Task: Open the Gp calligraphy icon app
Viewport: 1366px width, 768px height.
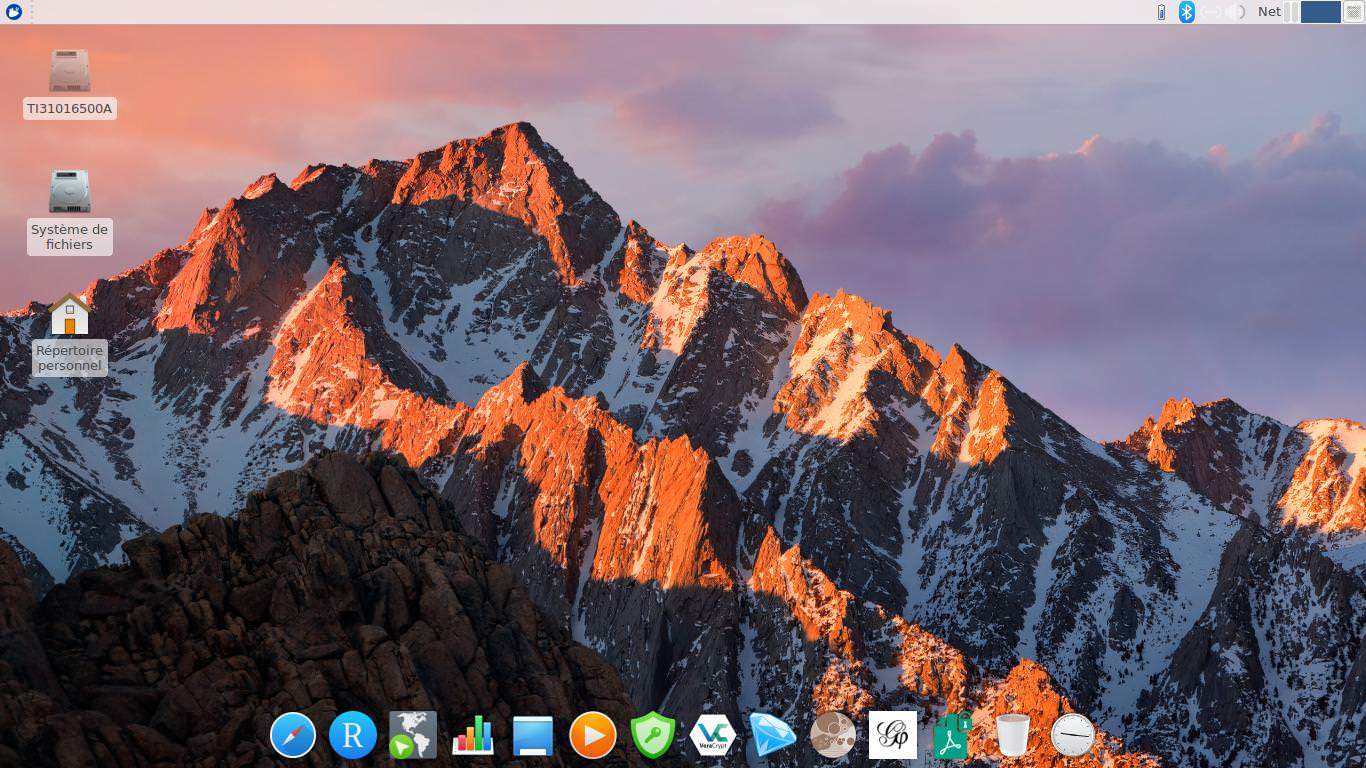Action: [893, 736]
